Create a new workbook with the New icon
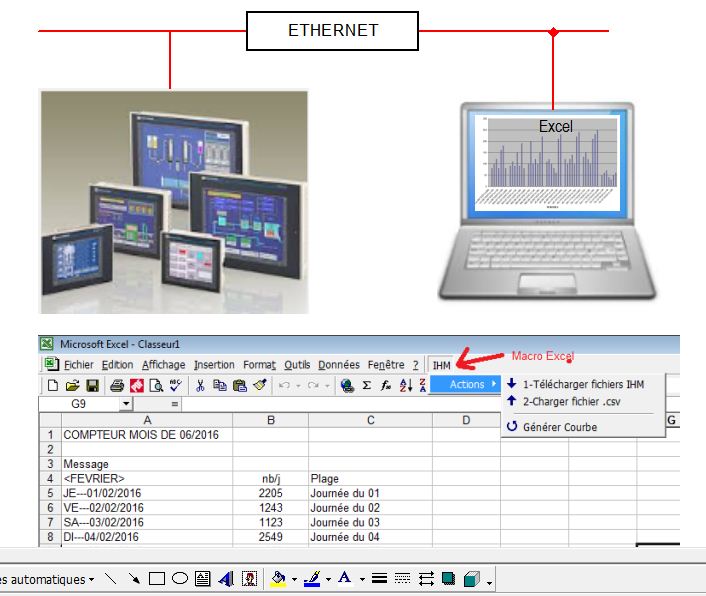 (53, 385)
